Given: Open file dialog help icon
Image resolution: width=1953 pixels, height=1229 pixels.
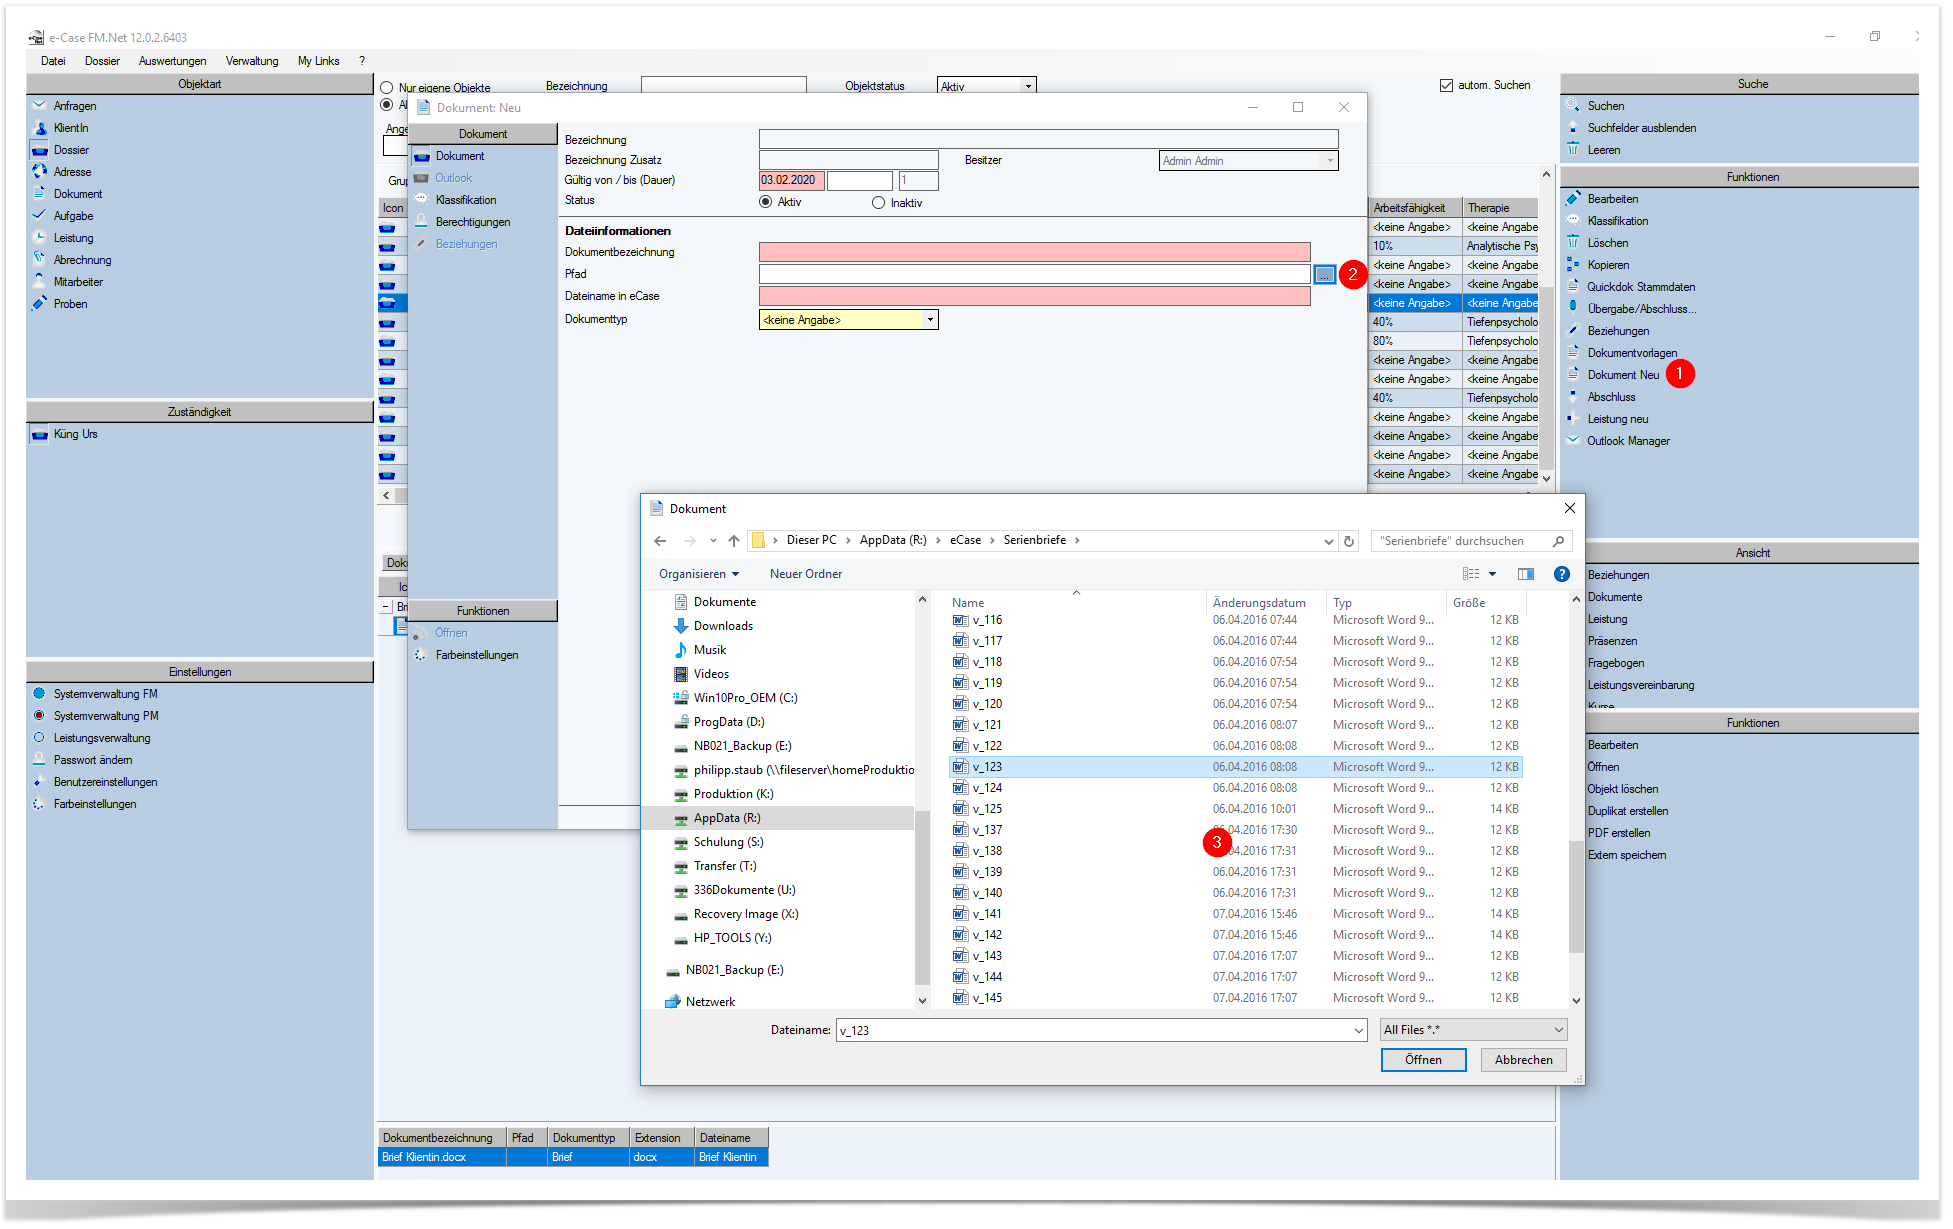Looking at the screenshot, I should click(1561, 574).
